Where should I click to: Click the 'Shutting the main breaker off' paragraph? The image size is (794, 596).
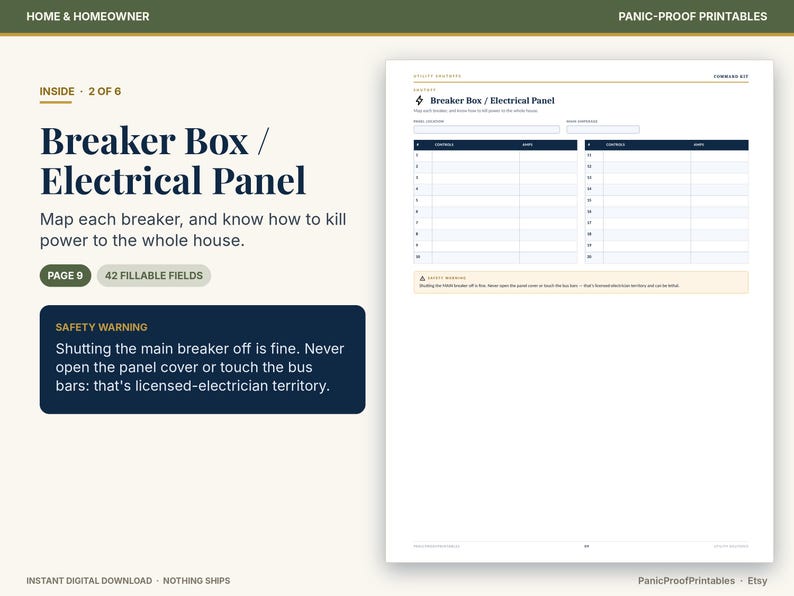coord(200,367)
